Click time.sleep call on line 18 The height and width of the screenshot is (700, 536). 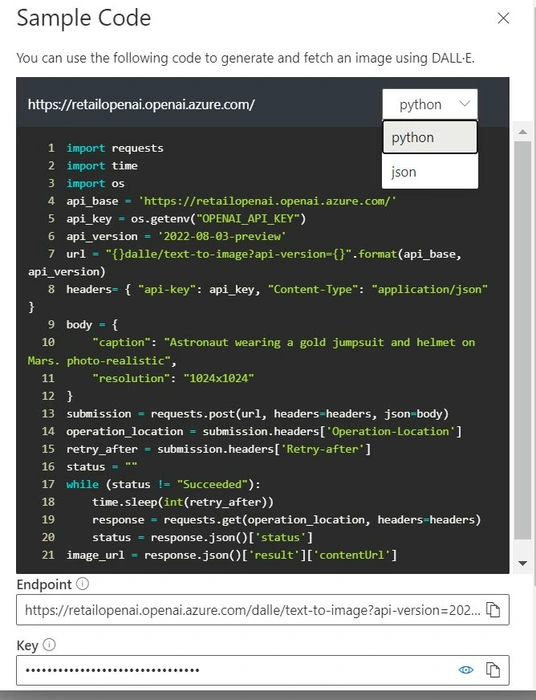(x=183, y=502)
